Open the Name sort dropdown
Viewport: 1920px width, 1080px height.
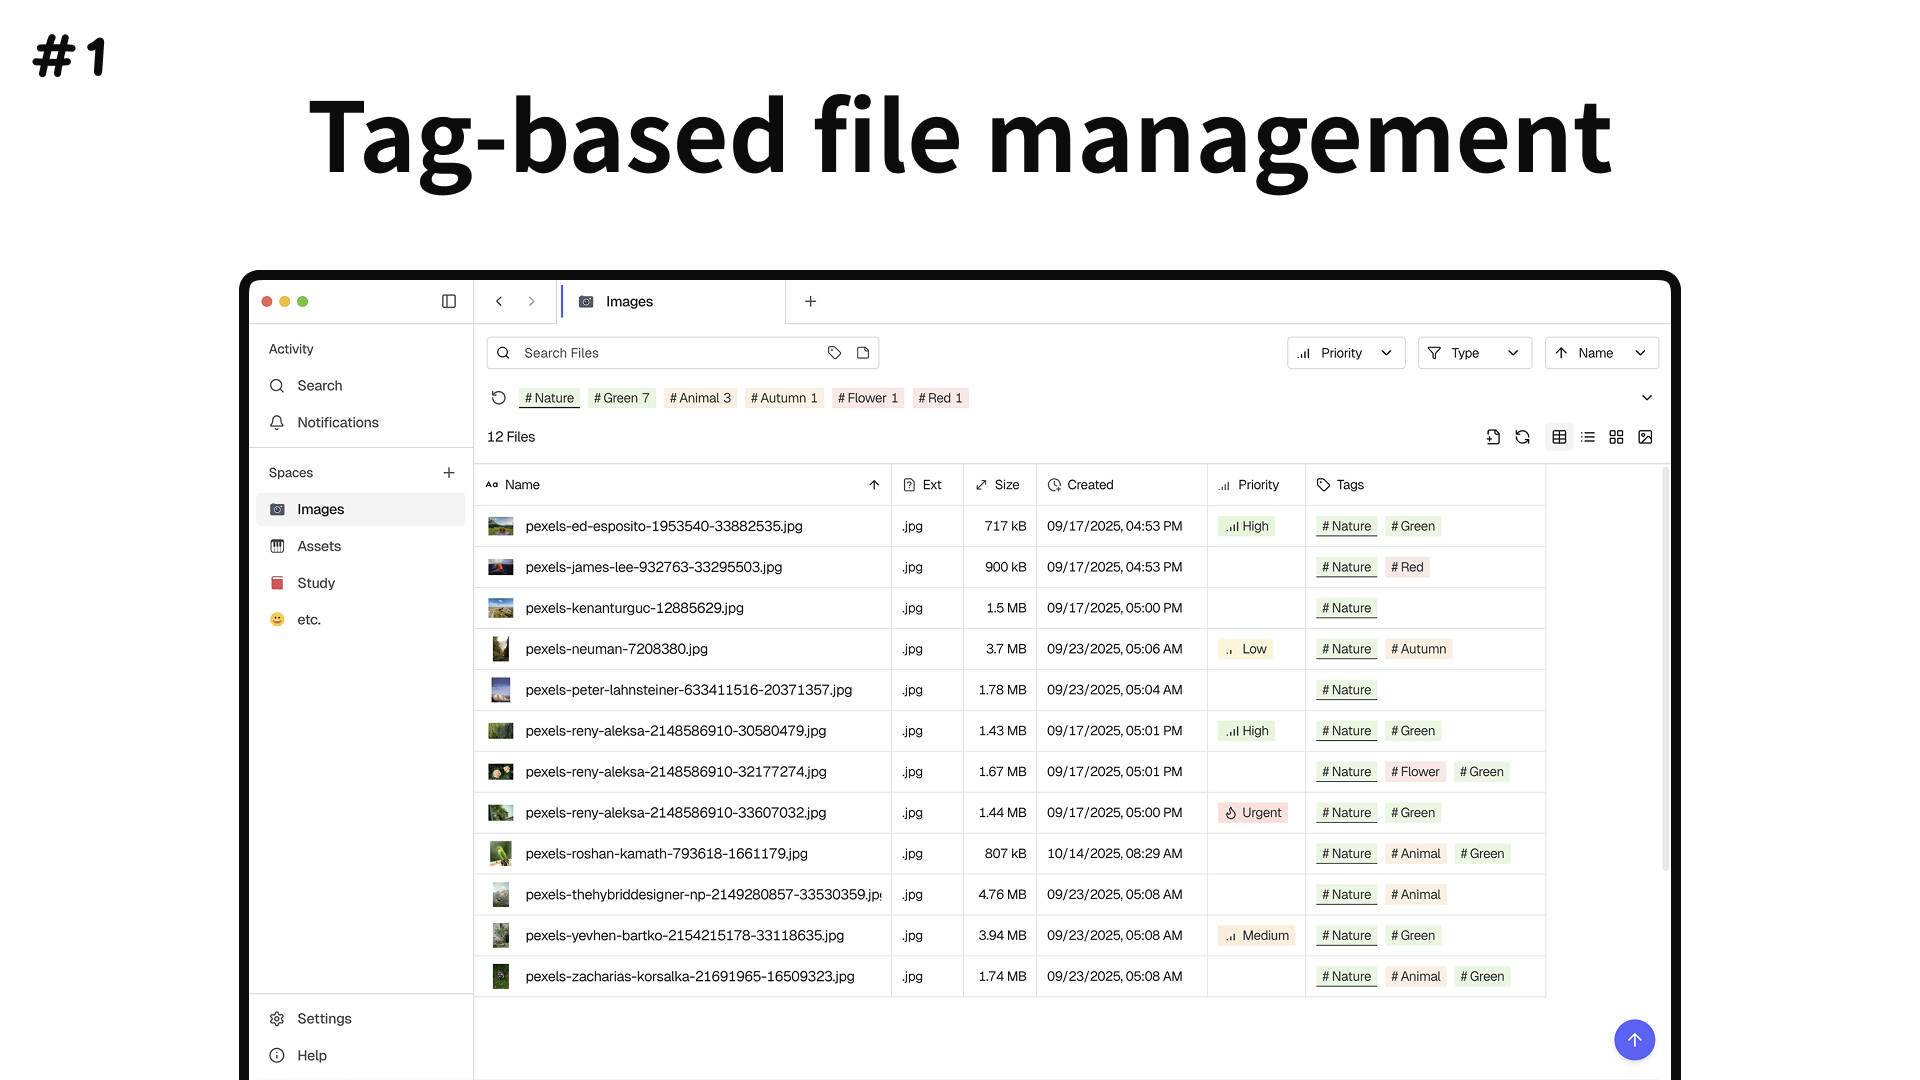pyautogui.click(x=1601, y=352)
